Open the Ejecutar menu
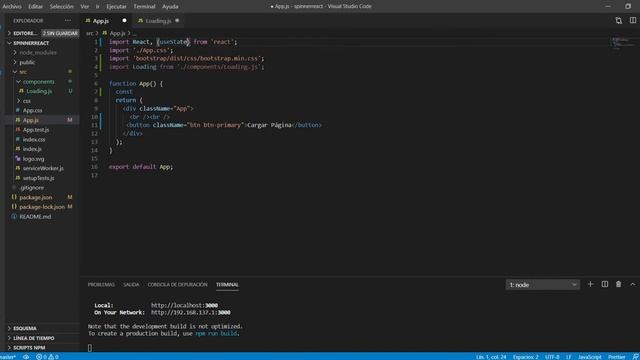The width and height of the screenshot is (640, 360). 116,7
